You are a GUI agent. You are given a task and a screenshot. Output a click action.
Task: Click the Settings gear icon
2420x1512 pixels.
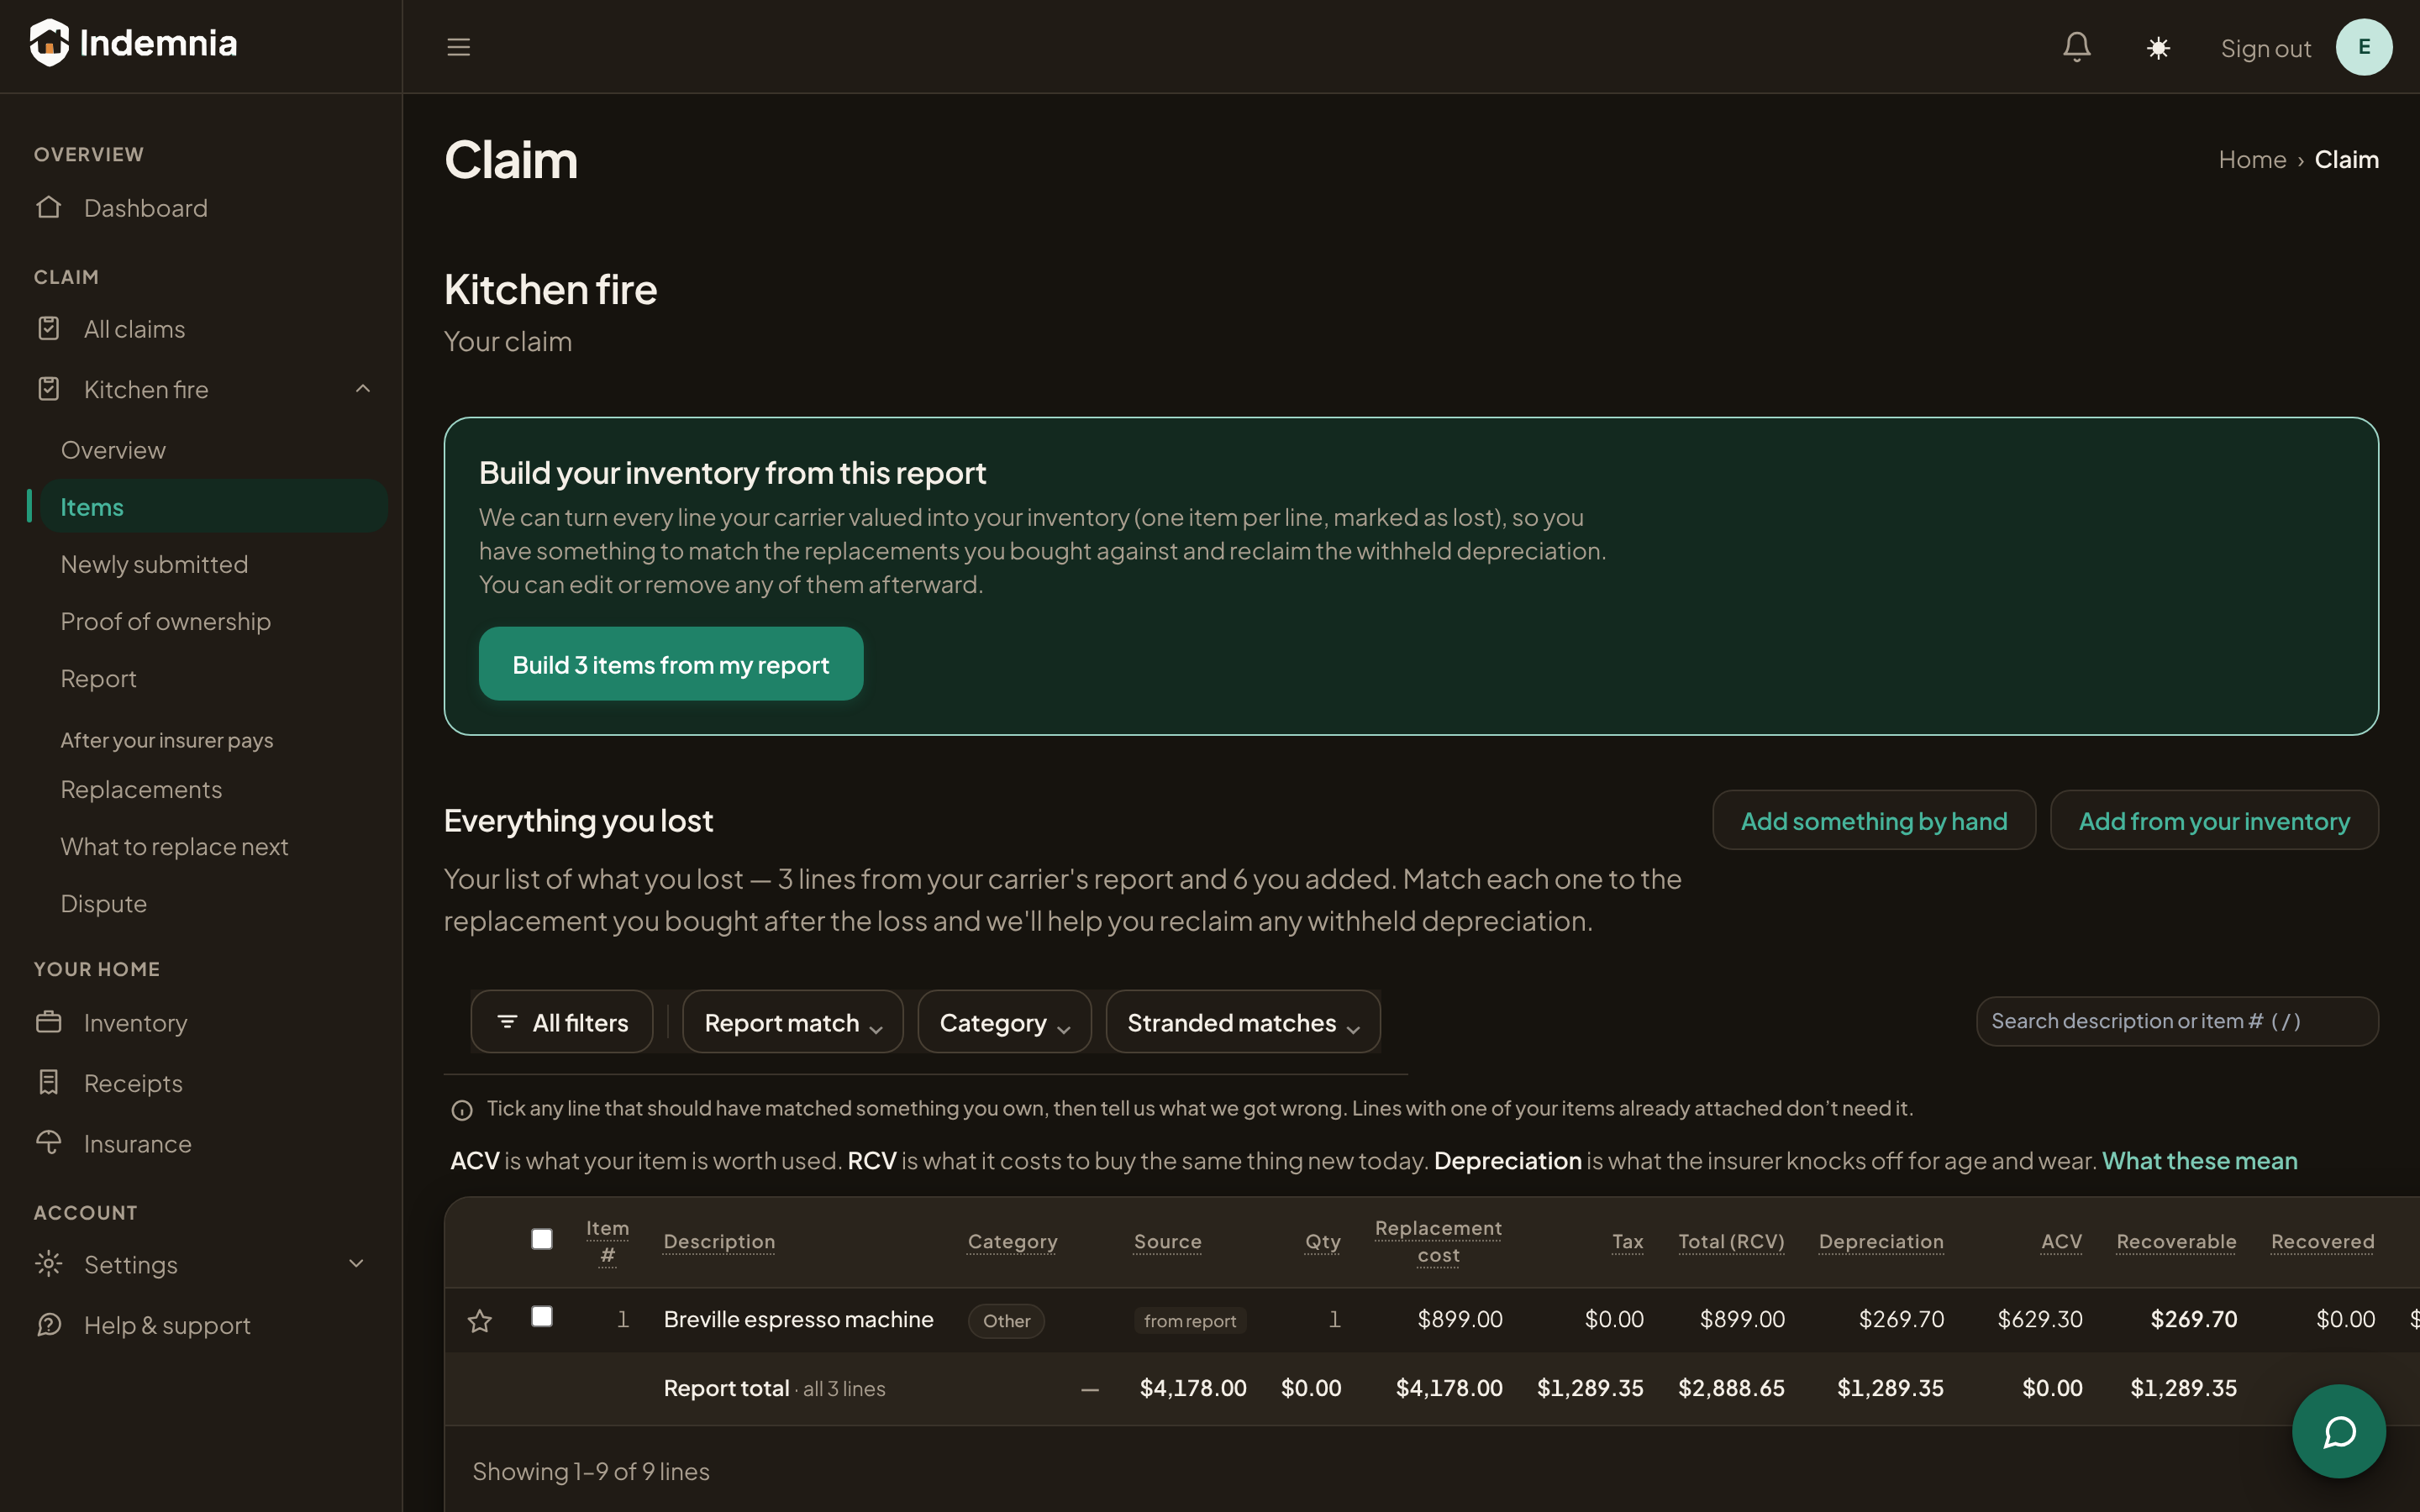(48, 1264)
